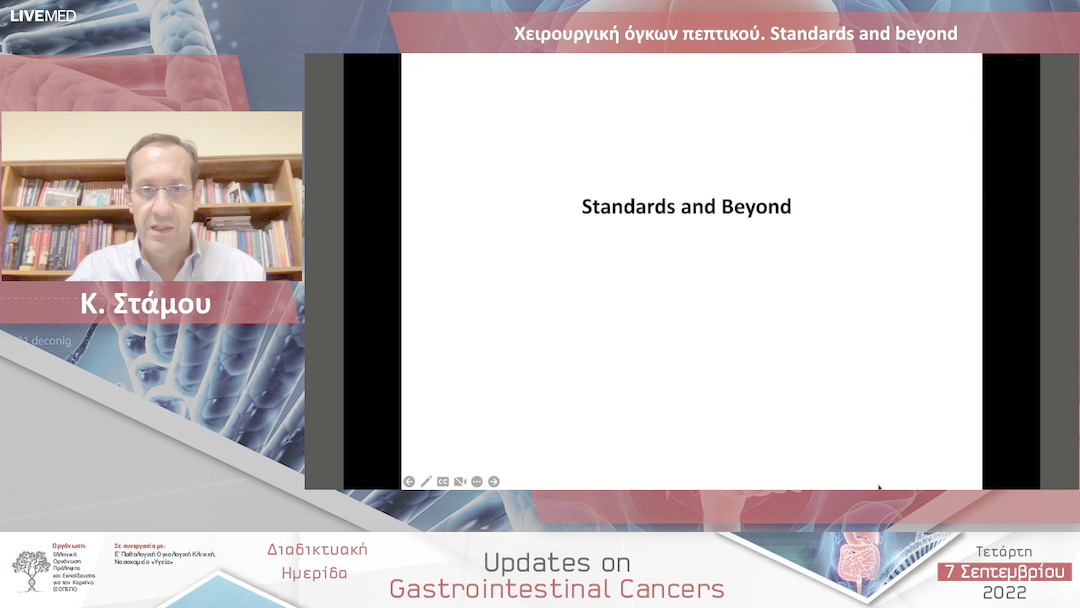The height and width of the screenshot is (608, 1080).
Task: Click the LIVEMED logo
Action: pos(43,15)
